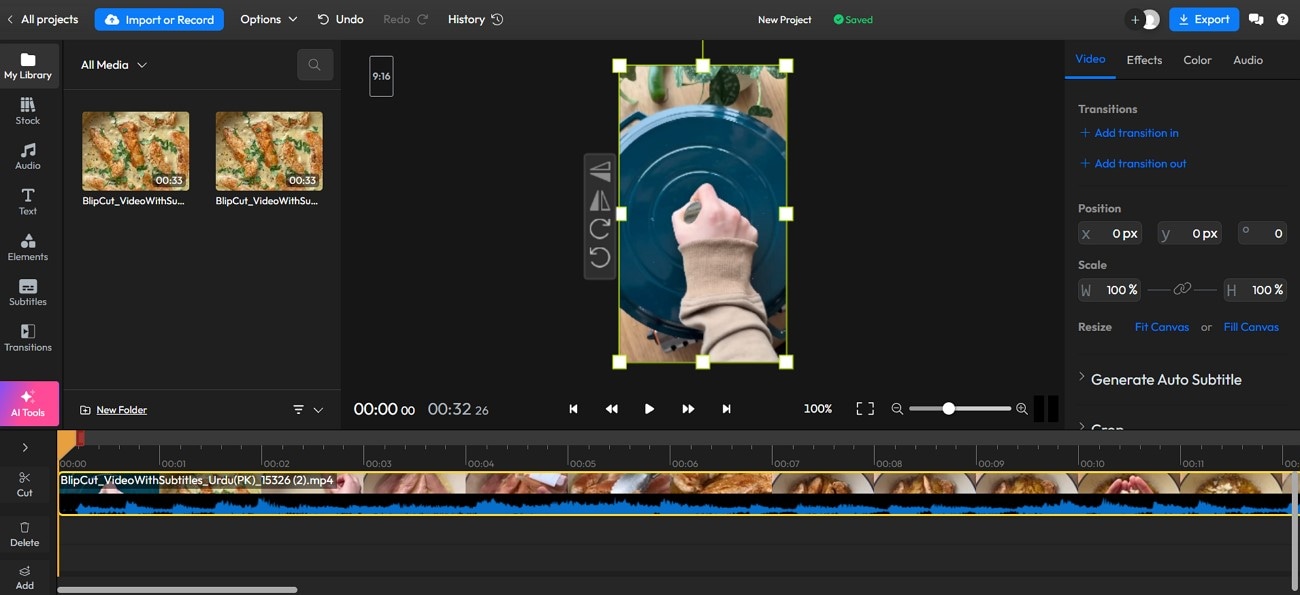Click the Y position input field
This screenshot has width=1300, height=595.
1190,233
